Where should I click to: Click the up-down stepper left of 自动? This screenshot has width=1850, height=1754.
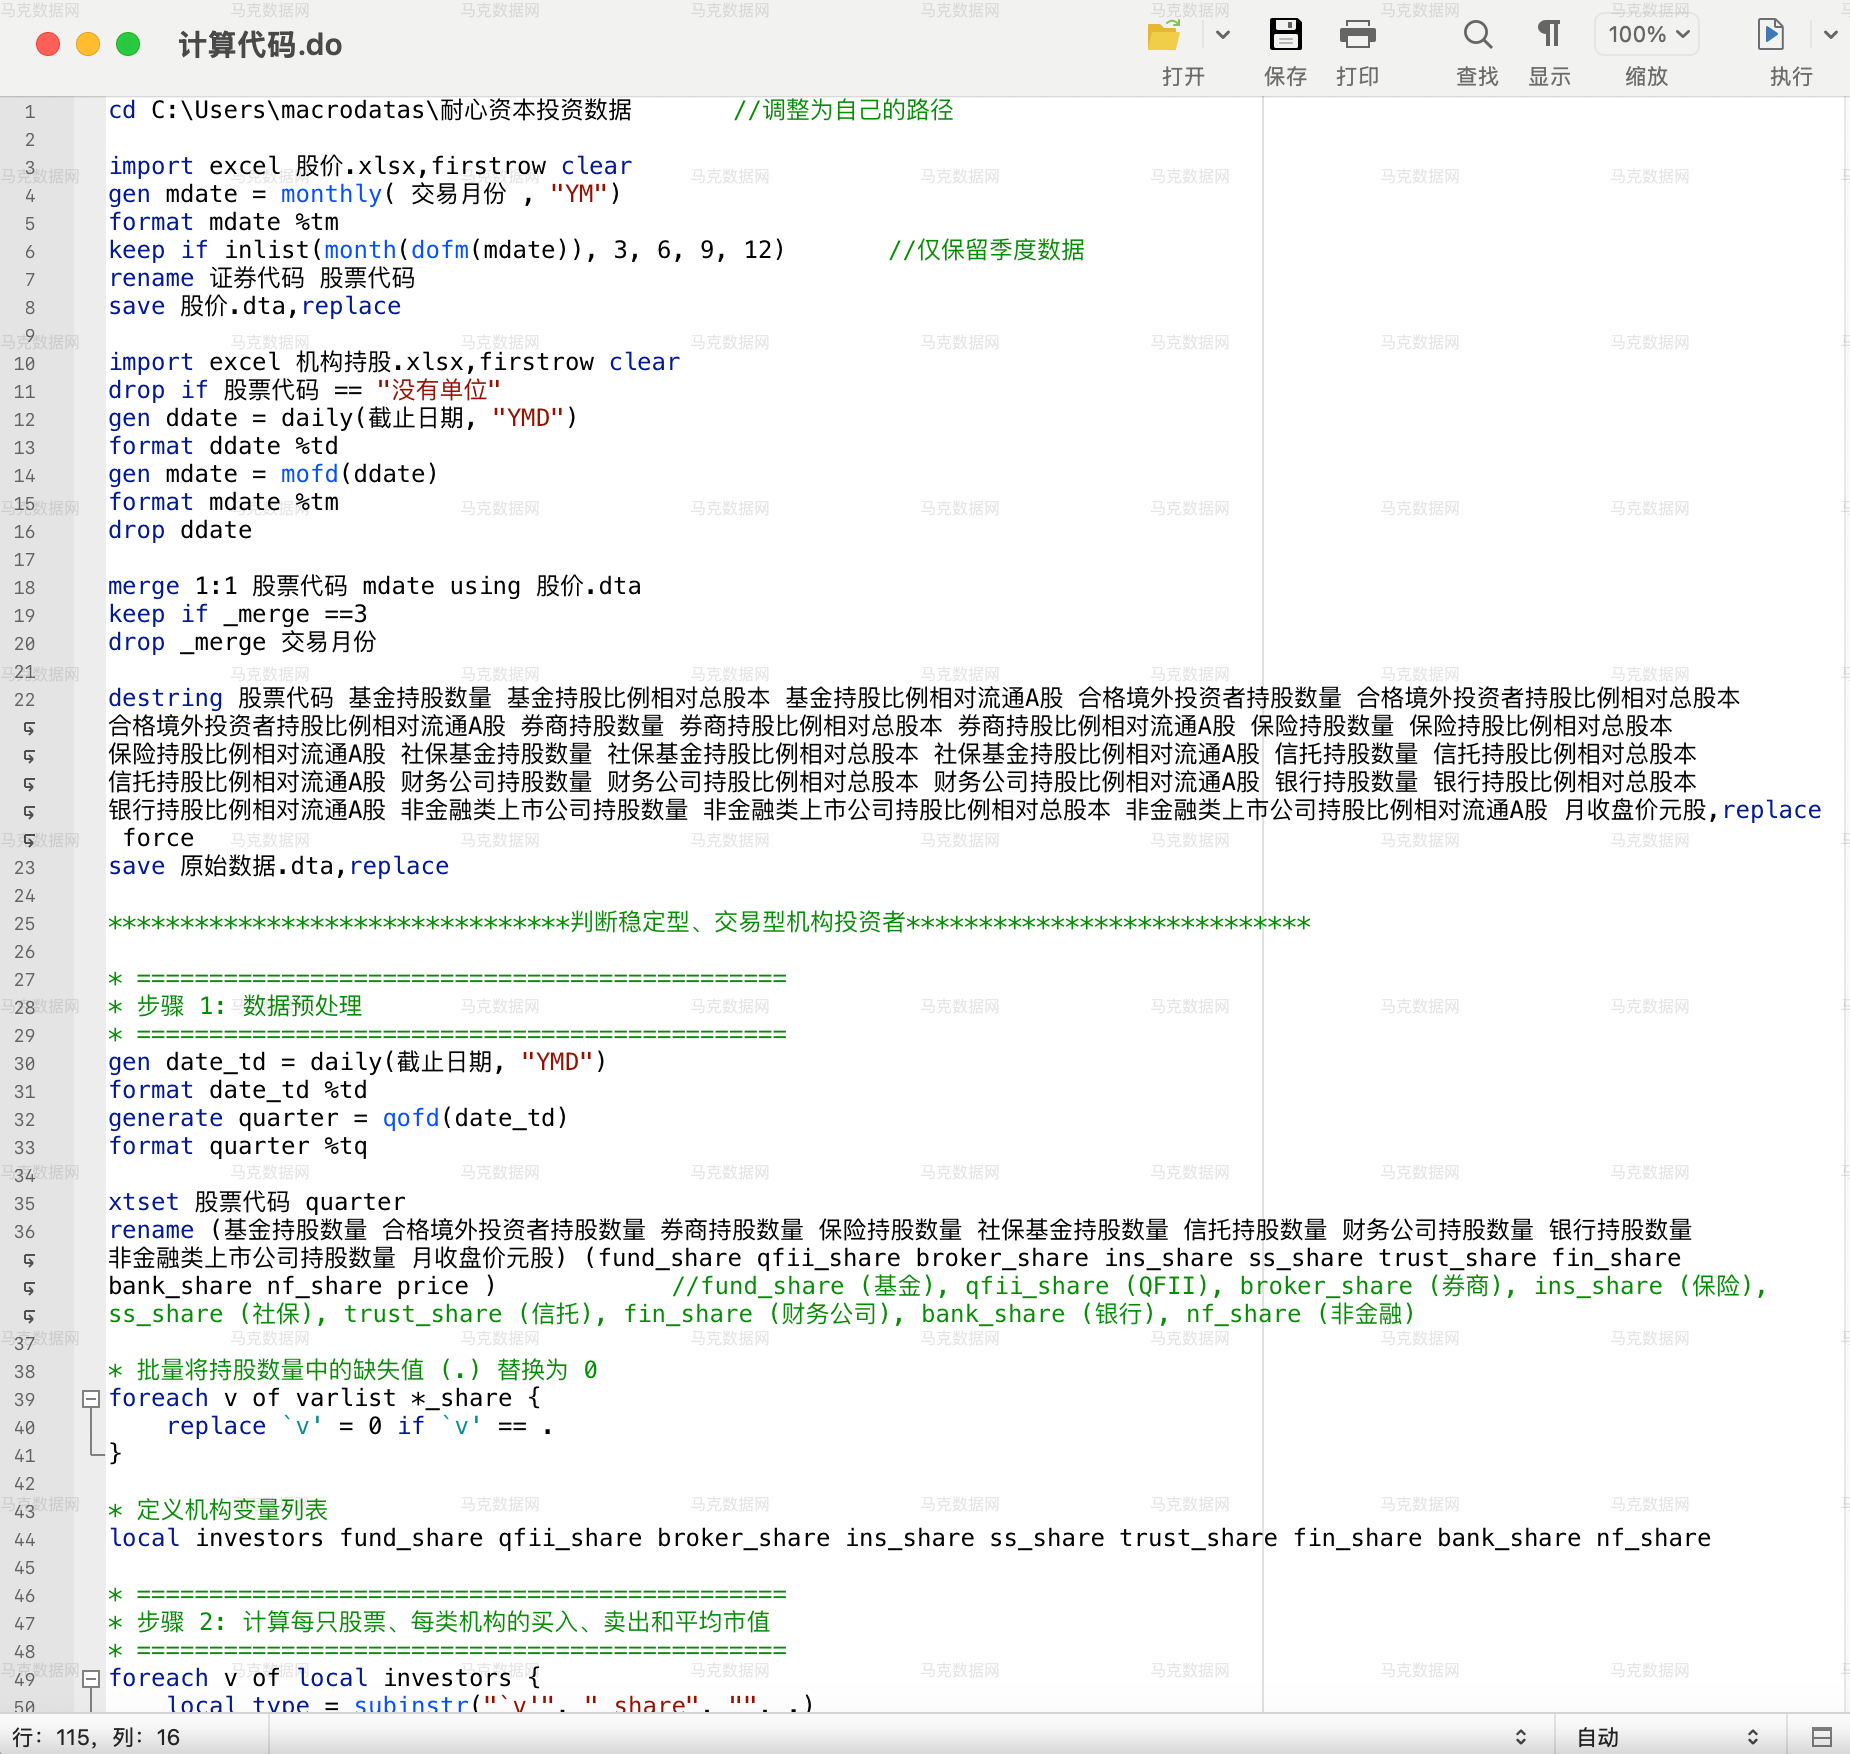[x=1521, y=1737]
